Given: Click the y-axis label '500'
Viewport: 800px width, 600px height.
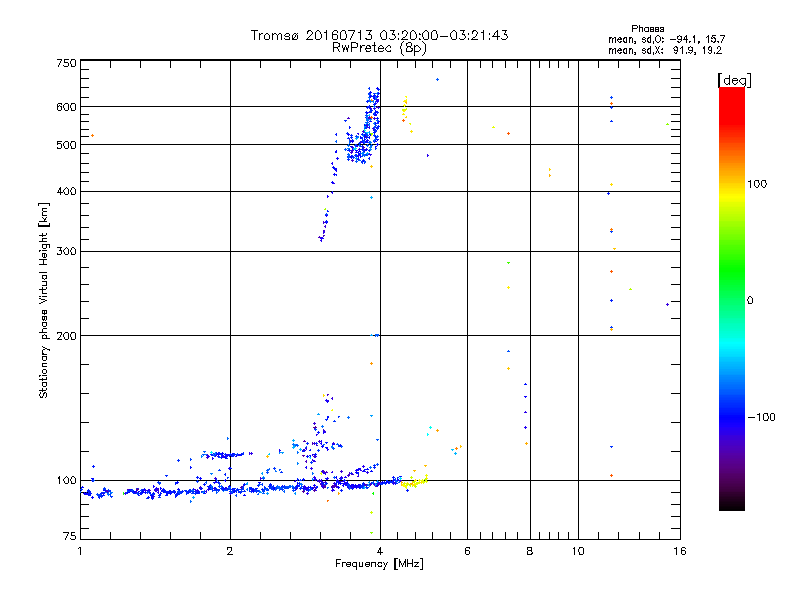Looking at the screenshot, I should coord(66,145).
